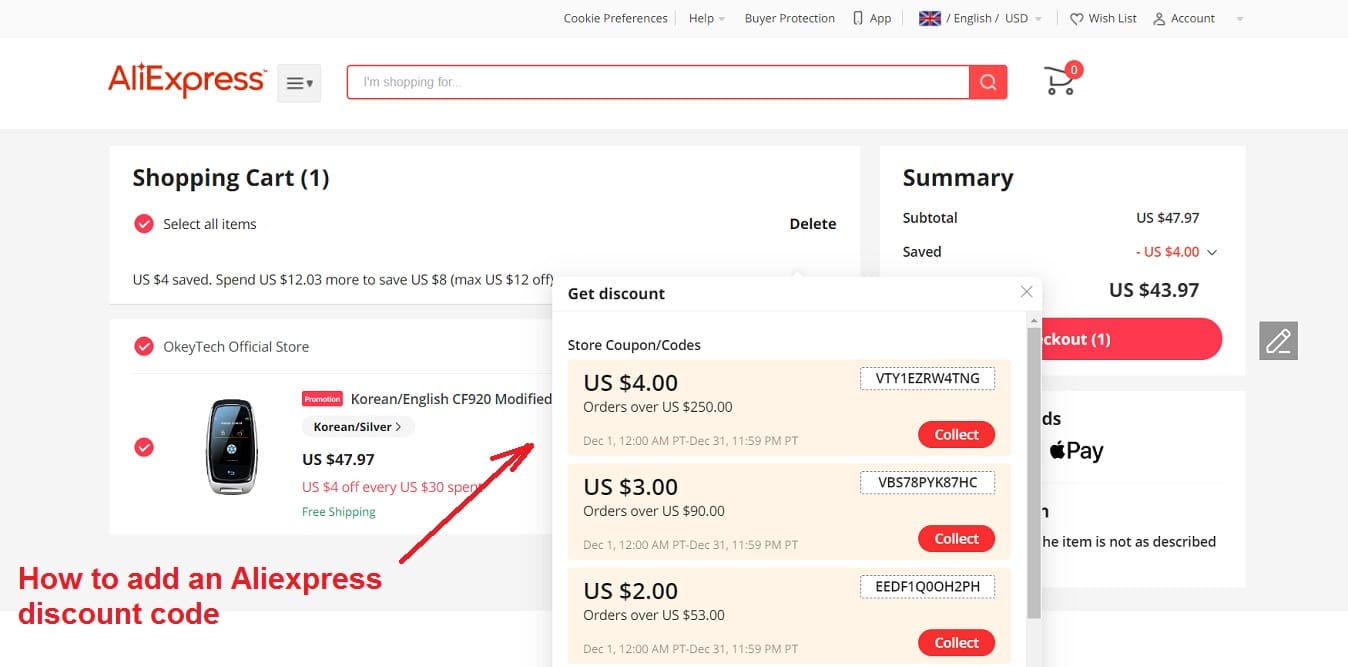
Task: Click the Wish List heart icon
Action: 1077,19
